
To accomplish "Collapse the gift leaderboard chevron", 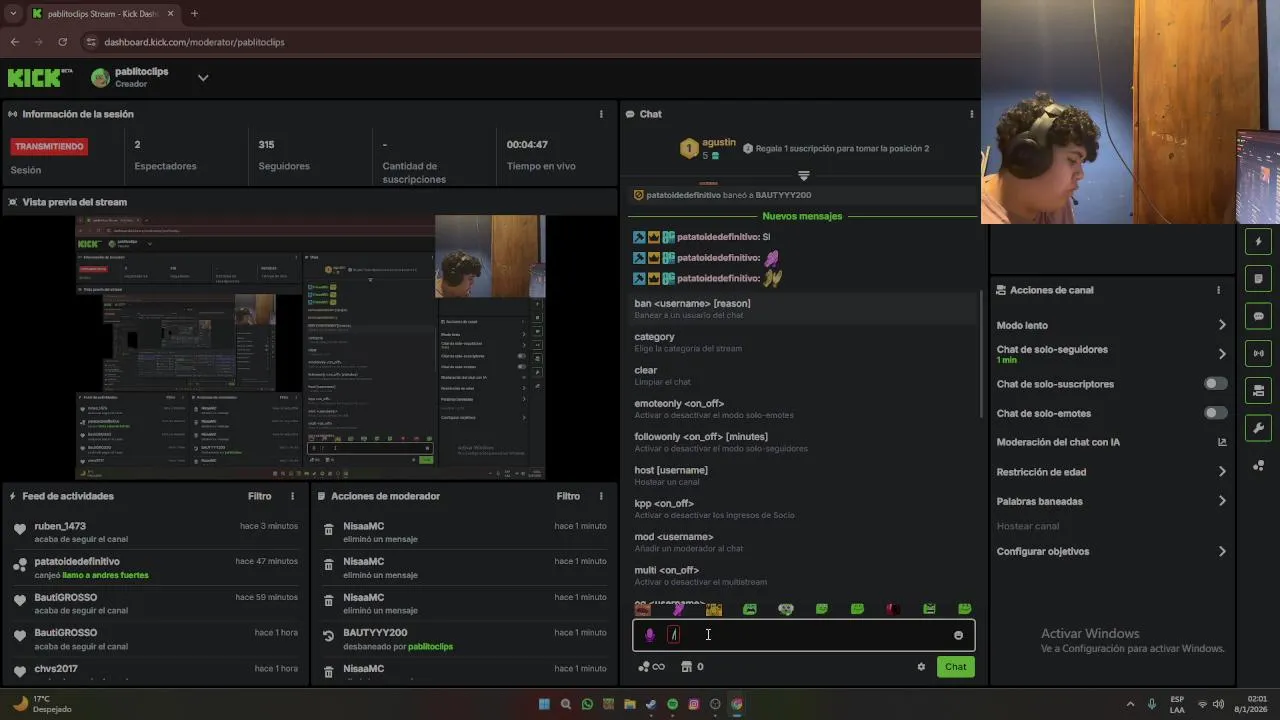I will tap(804, 176).
